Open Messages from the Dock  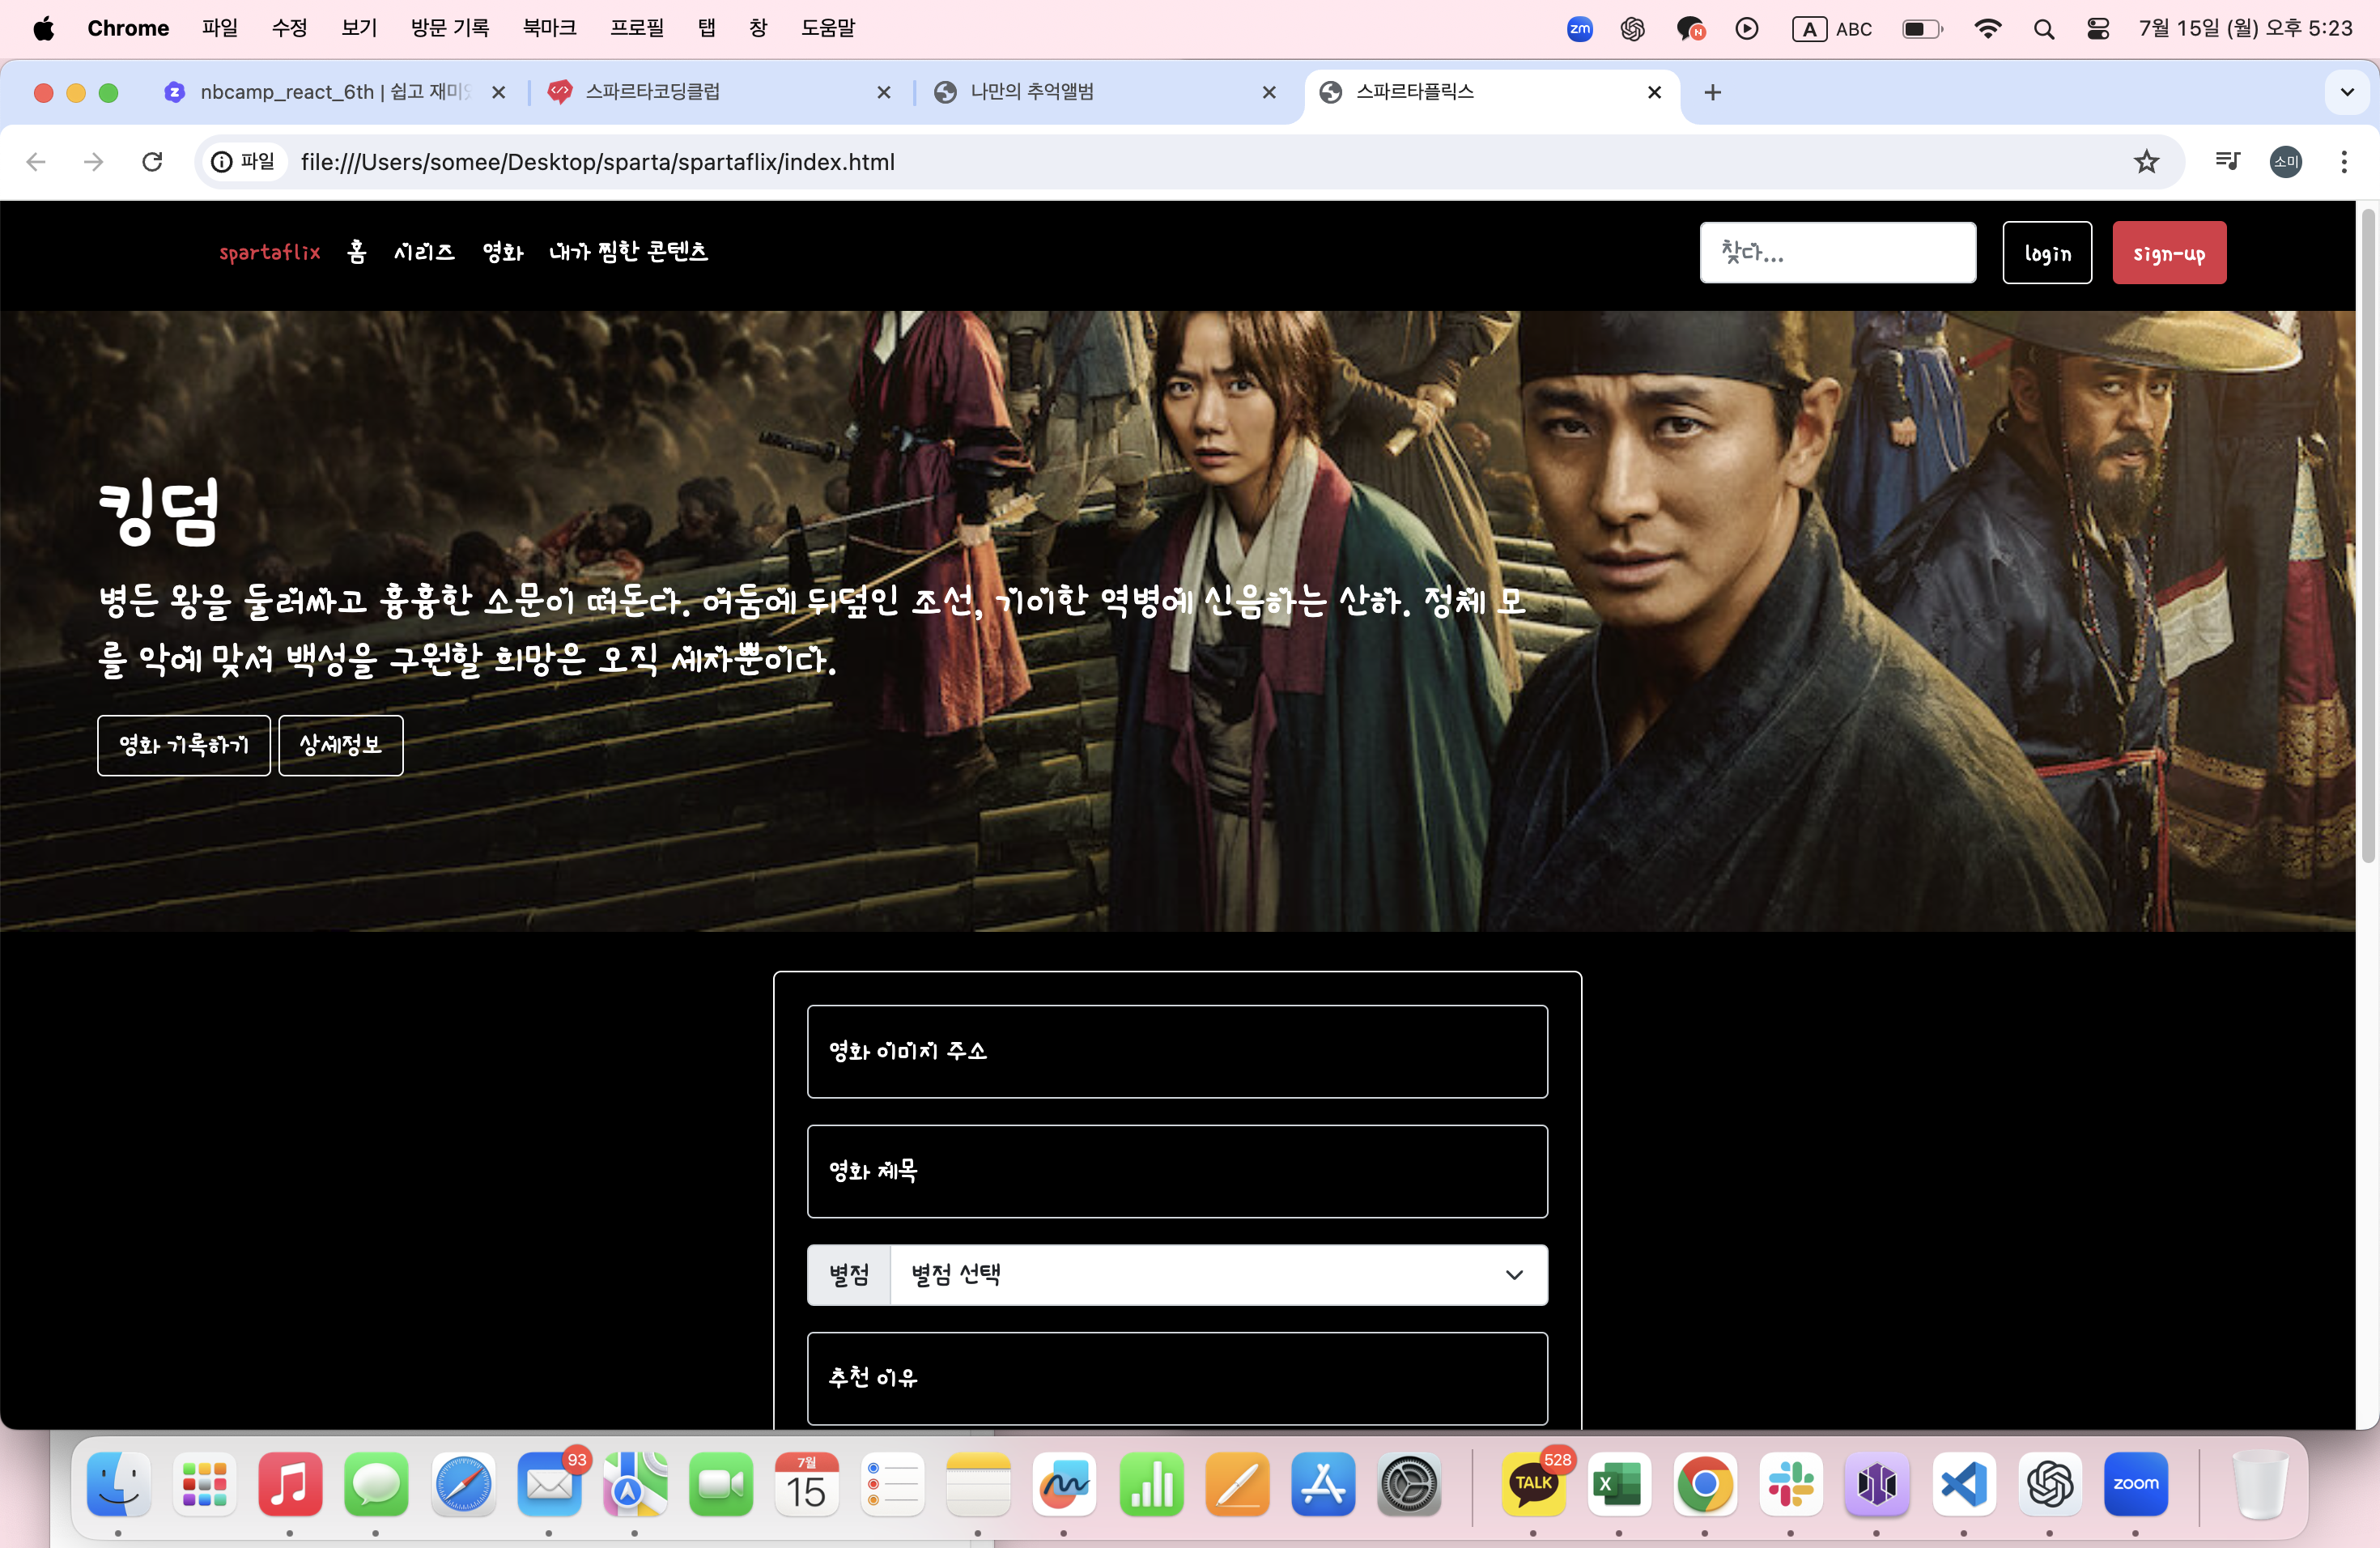(376, 1484)
